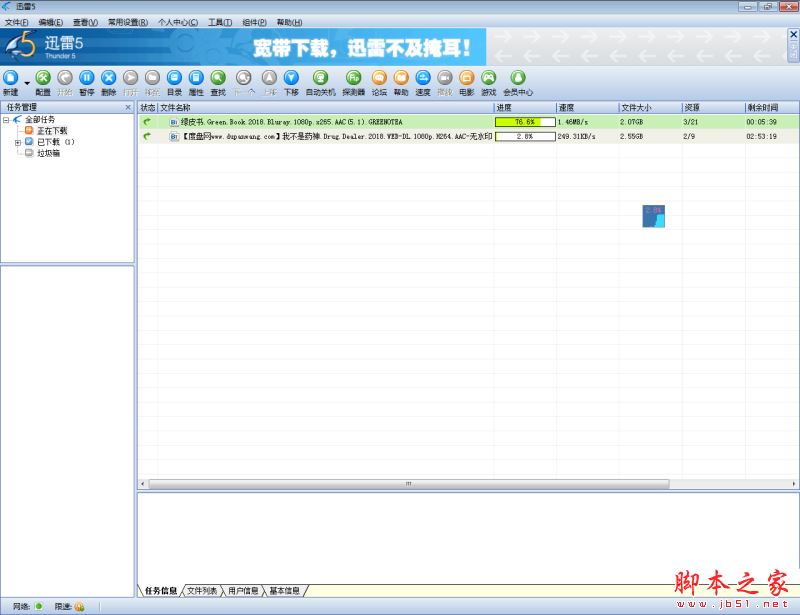
Task: Click the 删除 delete icon
Action: click(109, 78)
